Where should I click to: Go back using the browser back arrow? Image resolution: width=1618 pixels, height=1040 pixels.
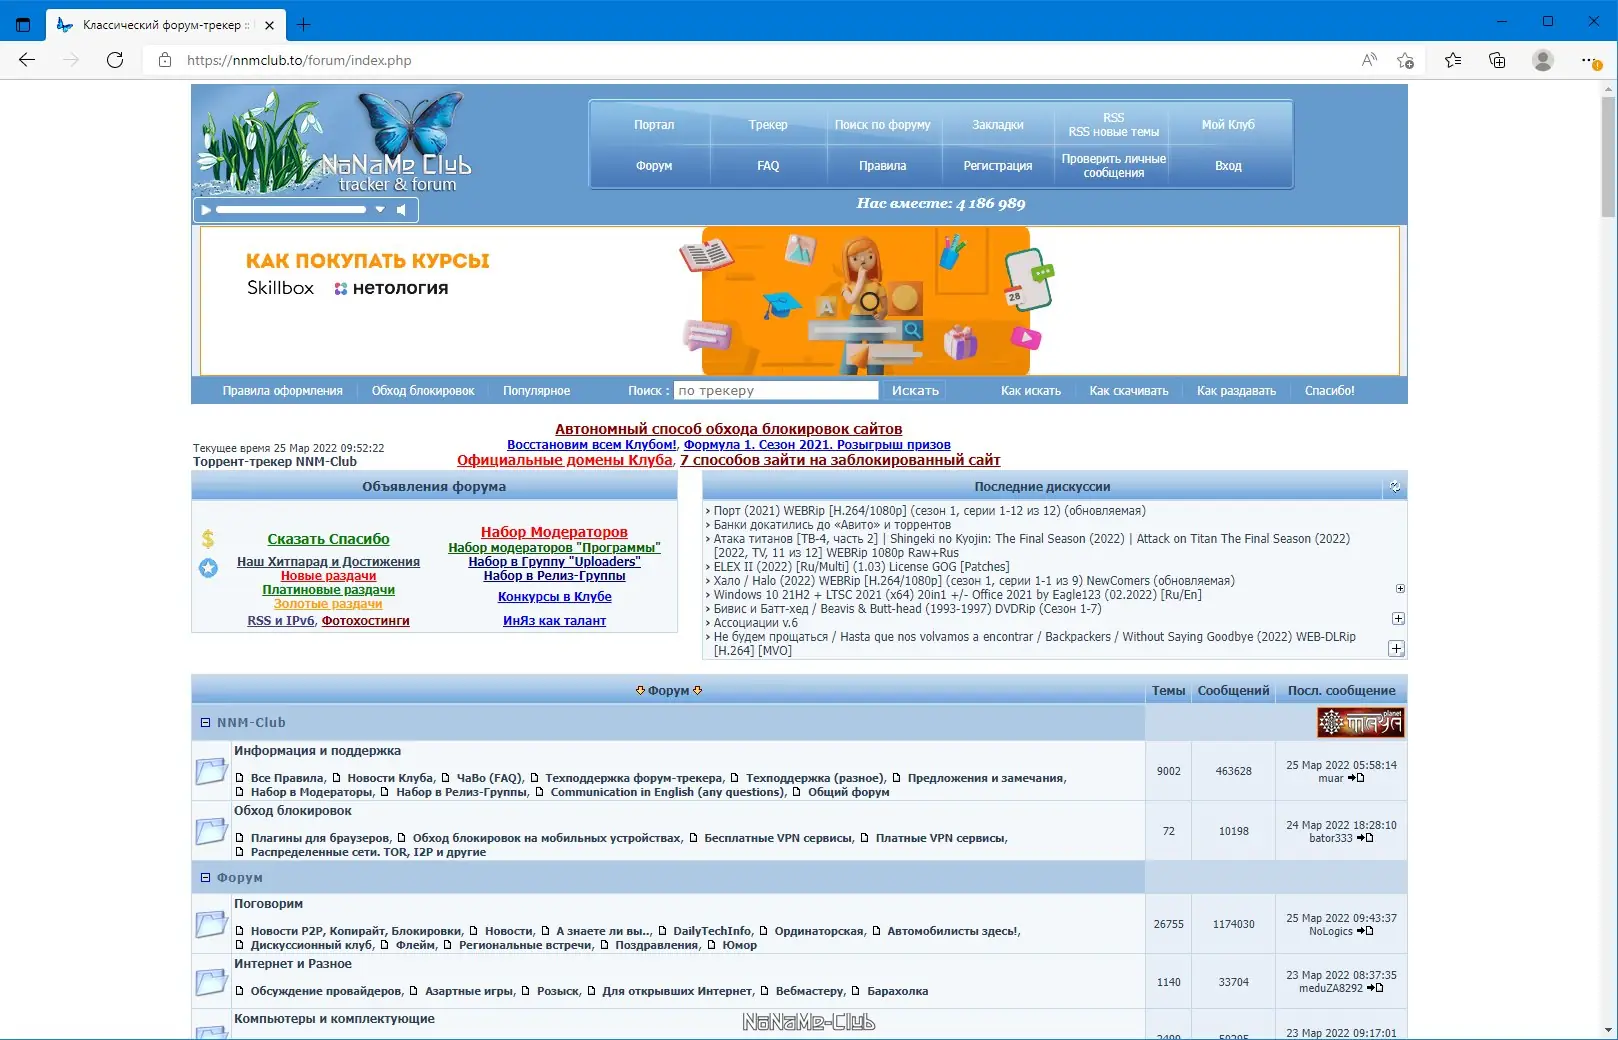coord(27,60)
